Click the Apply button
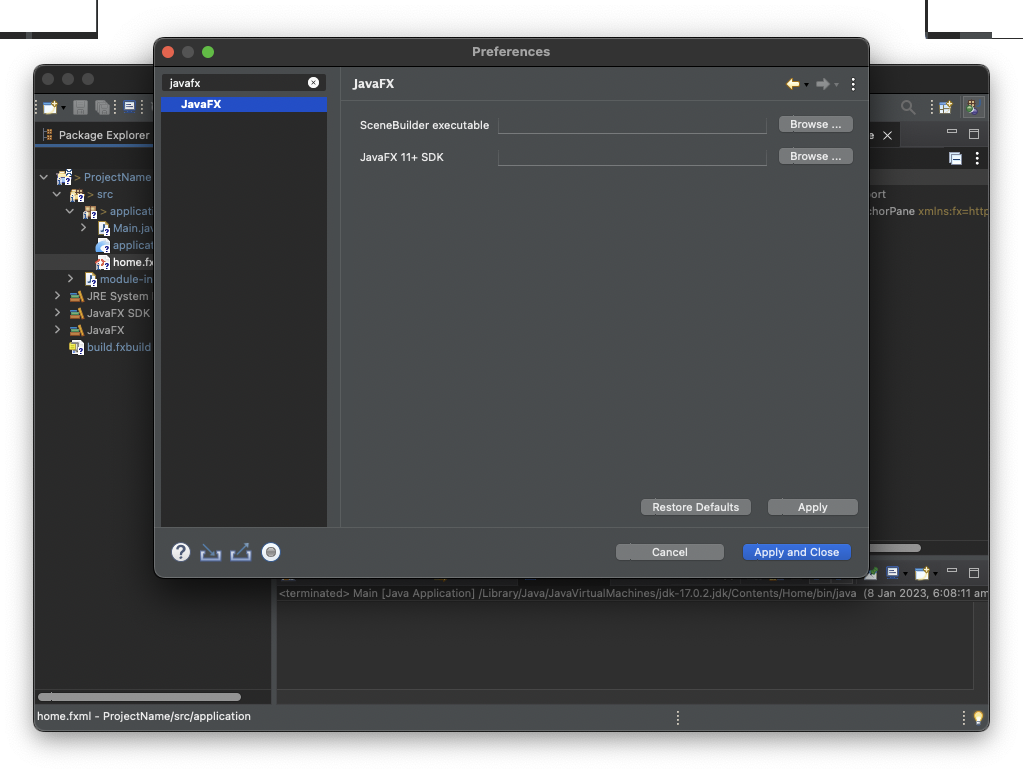1023x773 pixels. click(812, 507)
